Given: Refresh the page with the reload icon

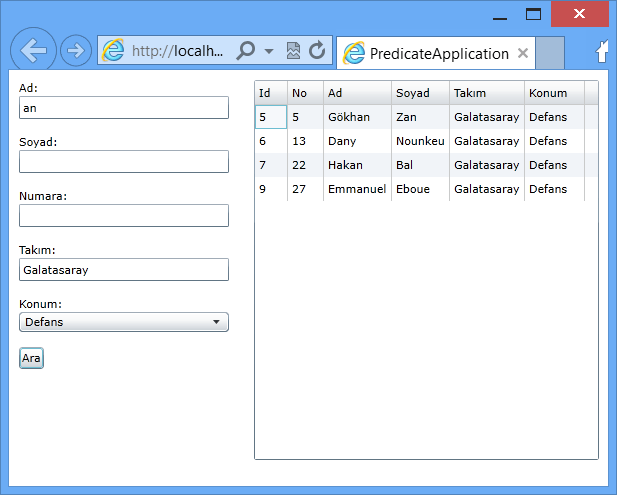Looking at the screenshot, I should (x=317, y=51).
